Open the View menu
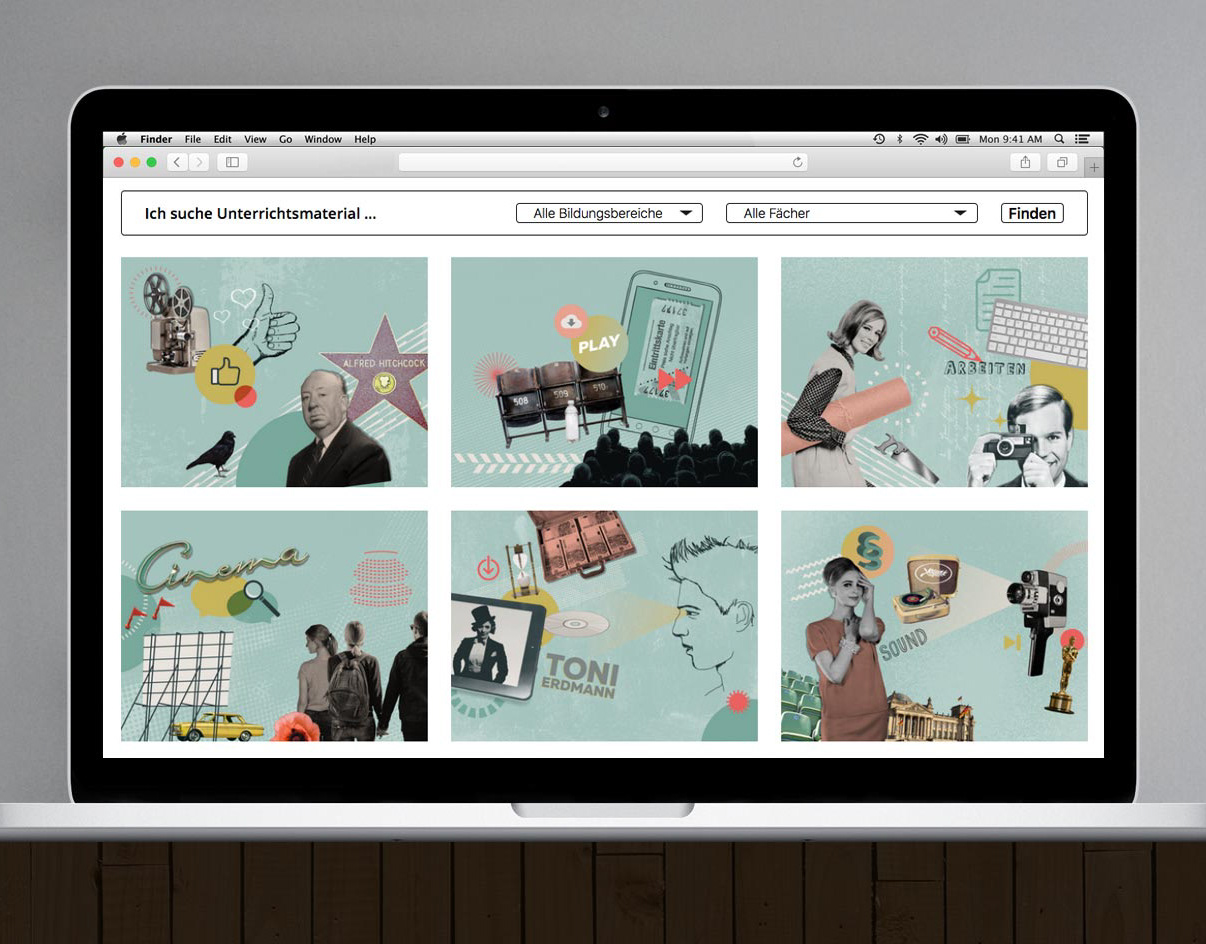This screenshot has height=944, width=1206. 255,140
